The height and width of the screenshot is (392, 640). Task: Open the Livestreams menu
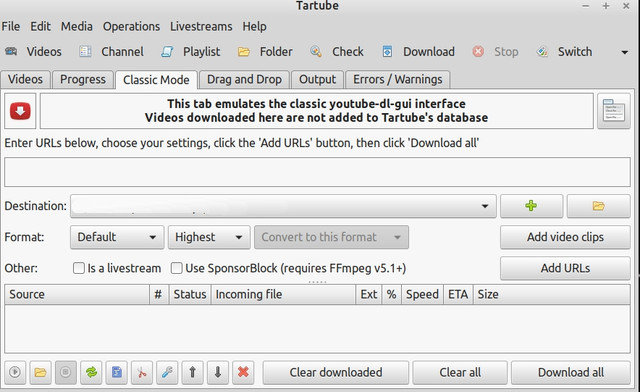pyautogui.click(x=201, y=27)
